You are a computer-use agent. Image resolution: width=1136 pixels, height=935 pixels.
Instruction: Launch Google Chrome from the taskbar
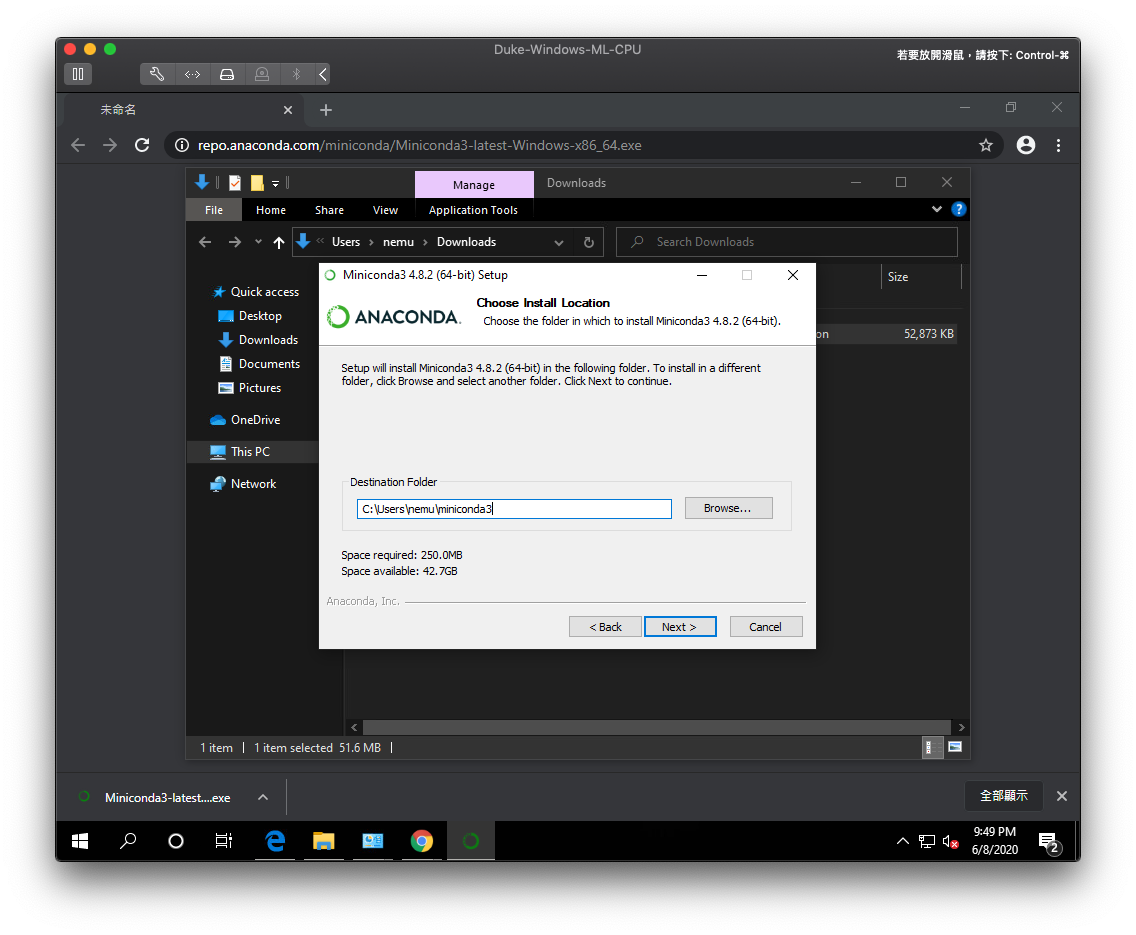click(x=422, y=841)
